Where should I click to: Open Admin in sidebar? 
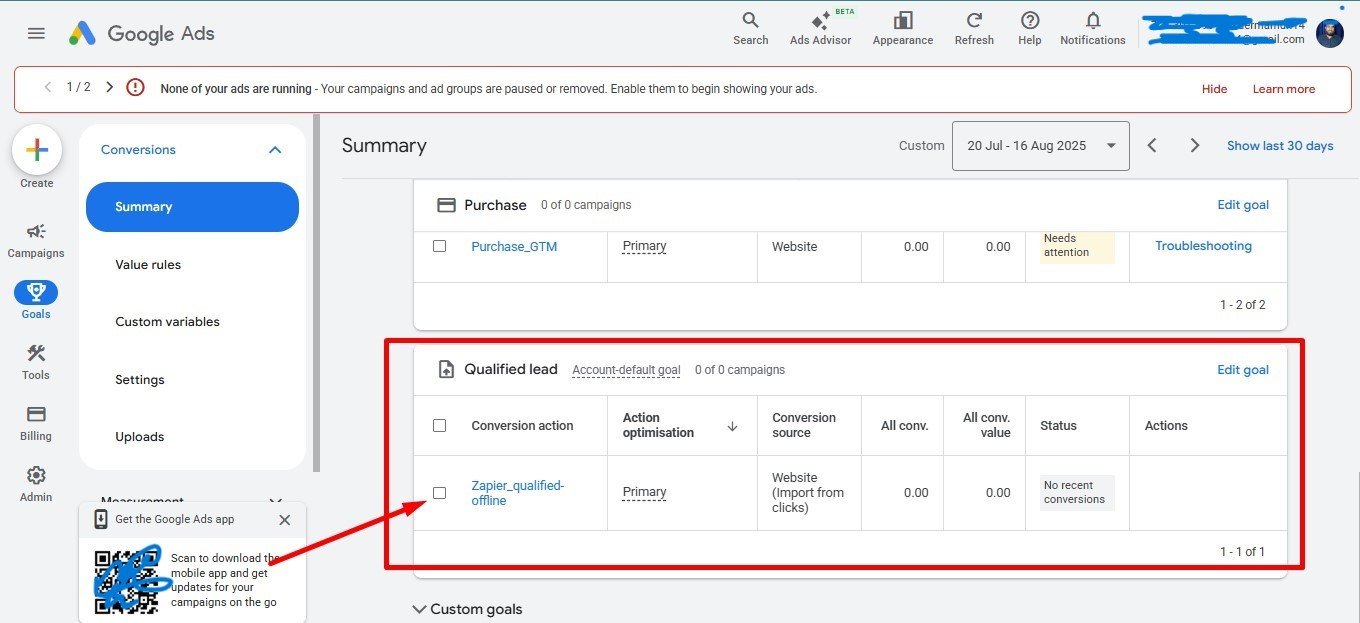(36, 483)
